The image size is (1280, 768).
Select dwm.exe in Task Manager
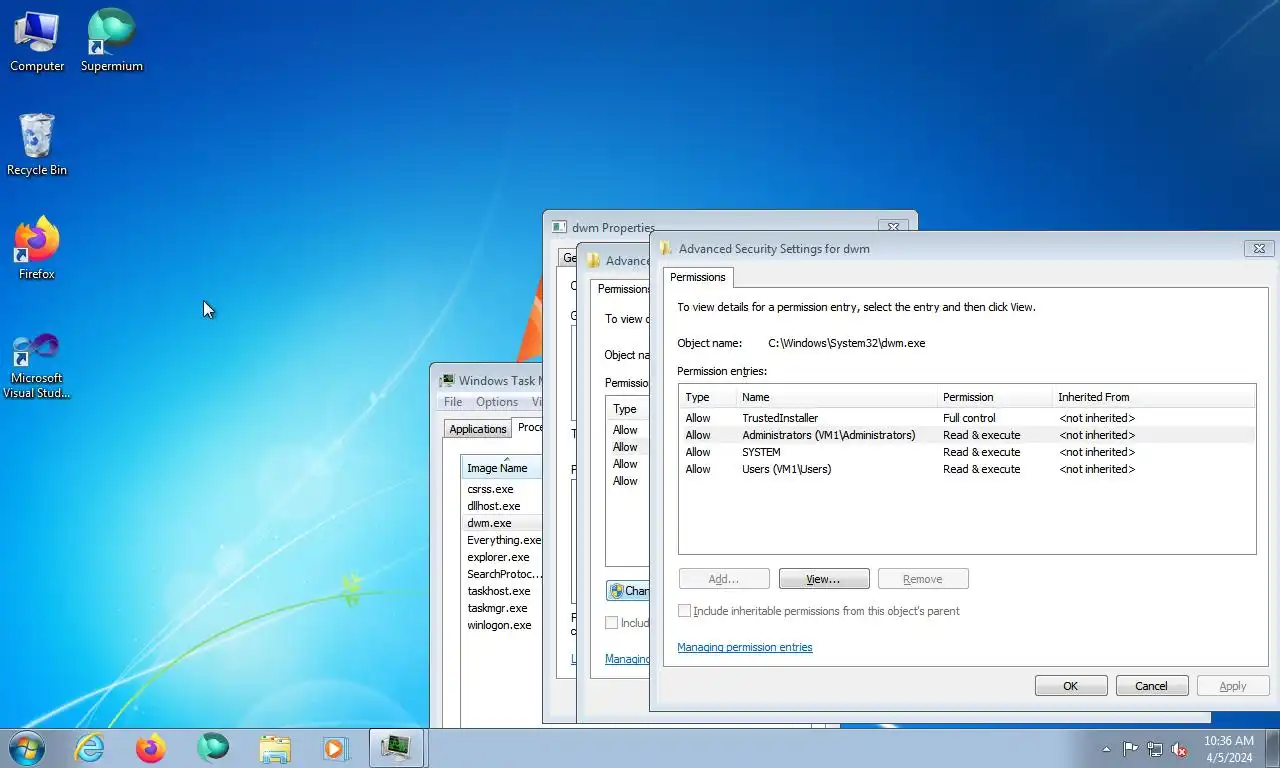point(501,523)
